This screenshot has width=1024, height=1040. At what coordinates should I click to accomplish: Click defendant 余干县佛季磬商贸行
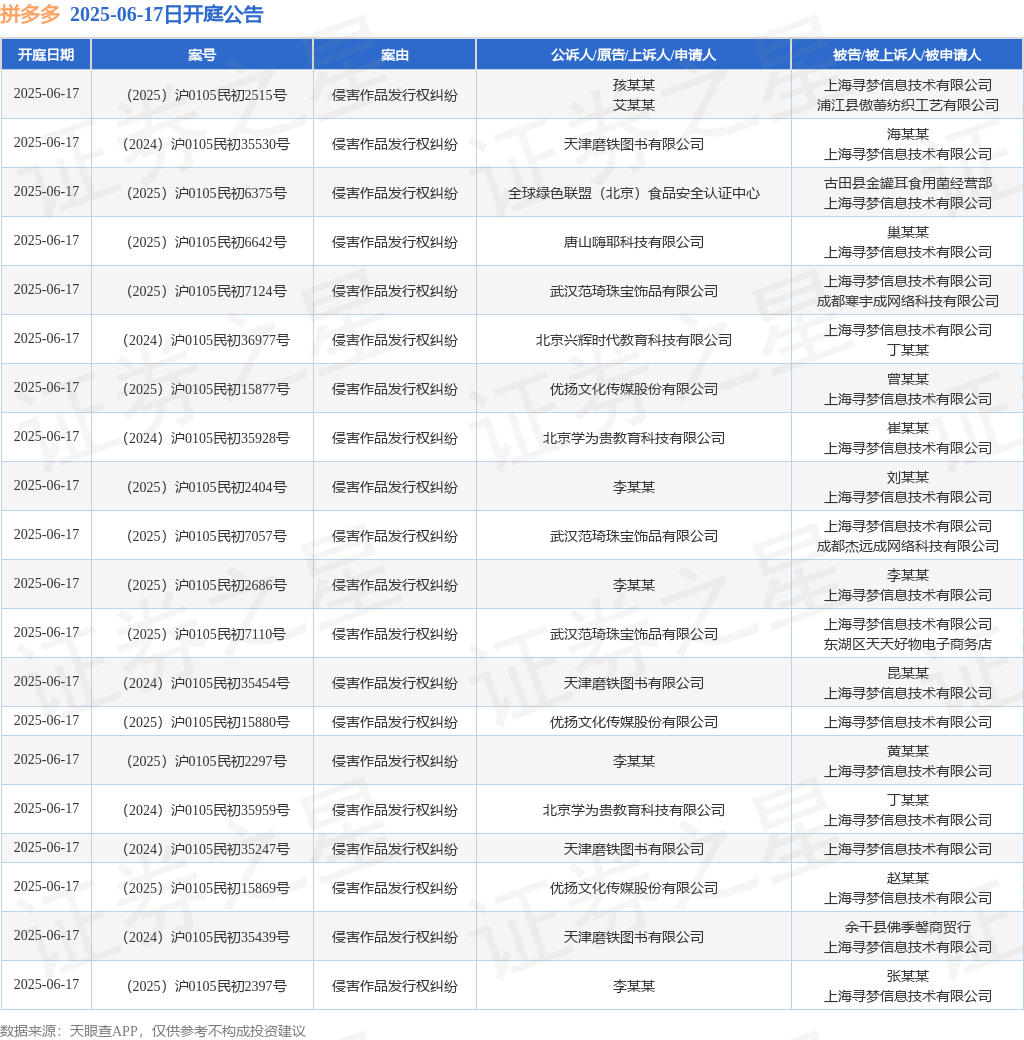908,927
